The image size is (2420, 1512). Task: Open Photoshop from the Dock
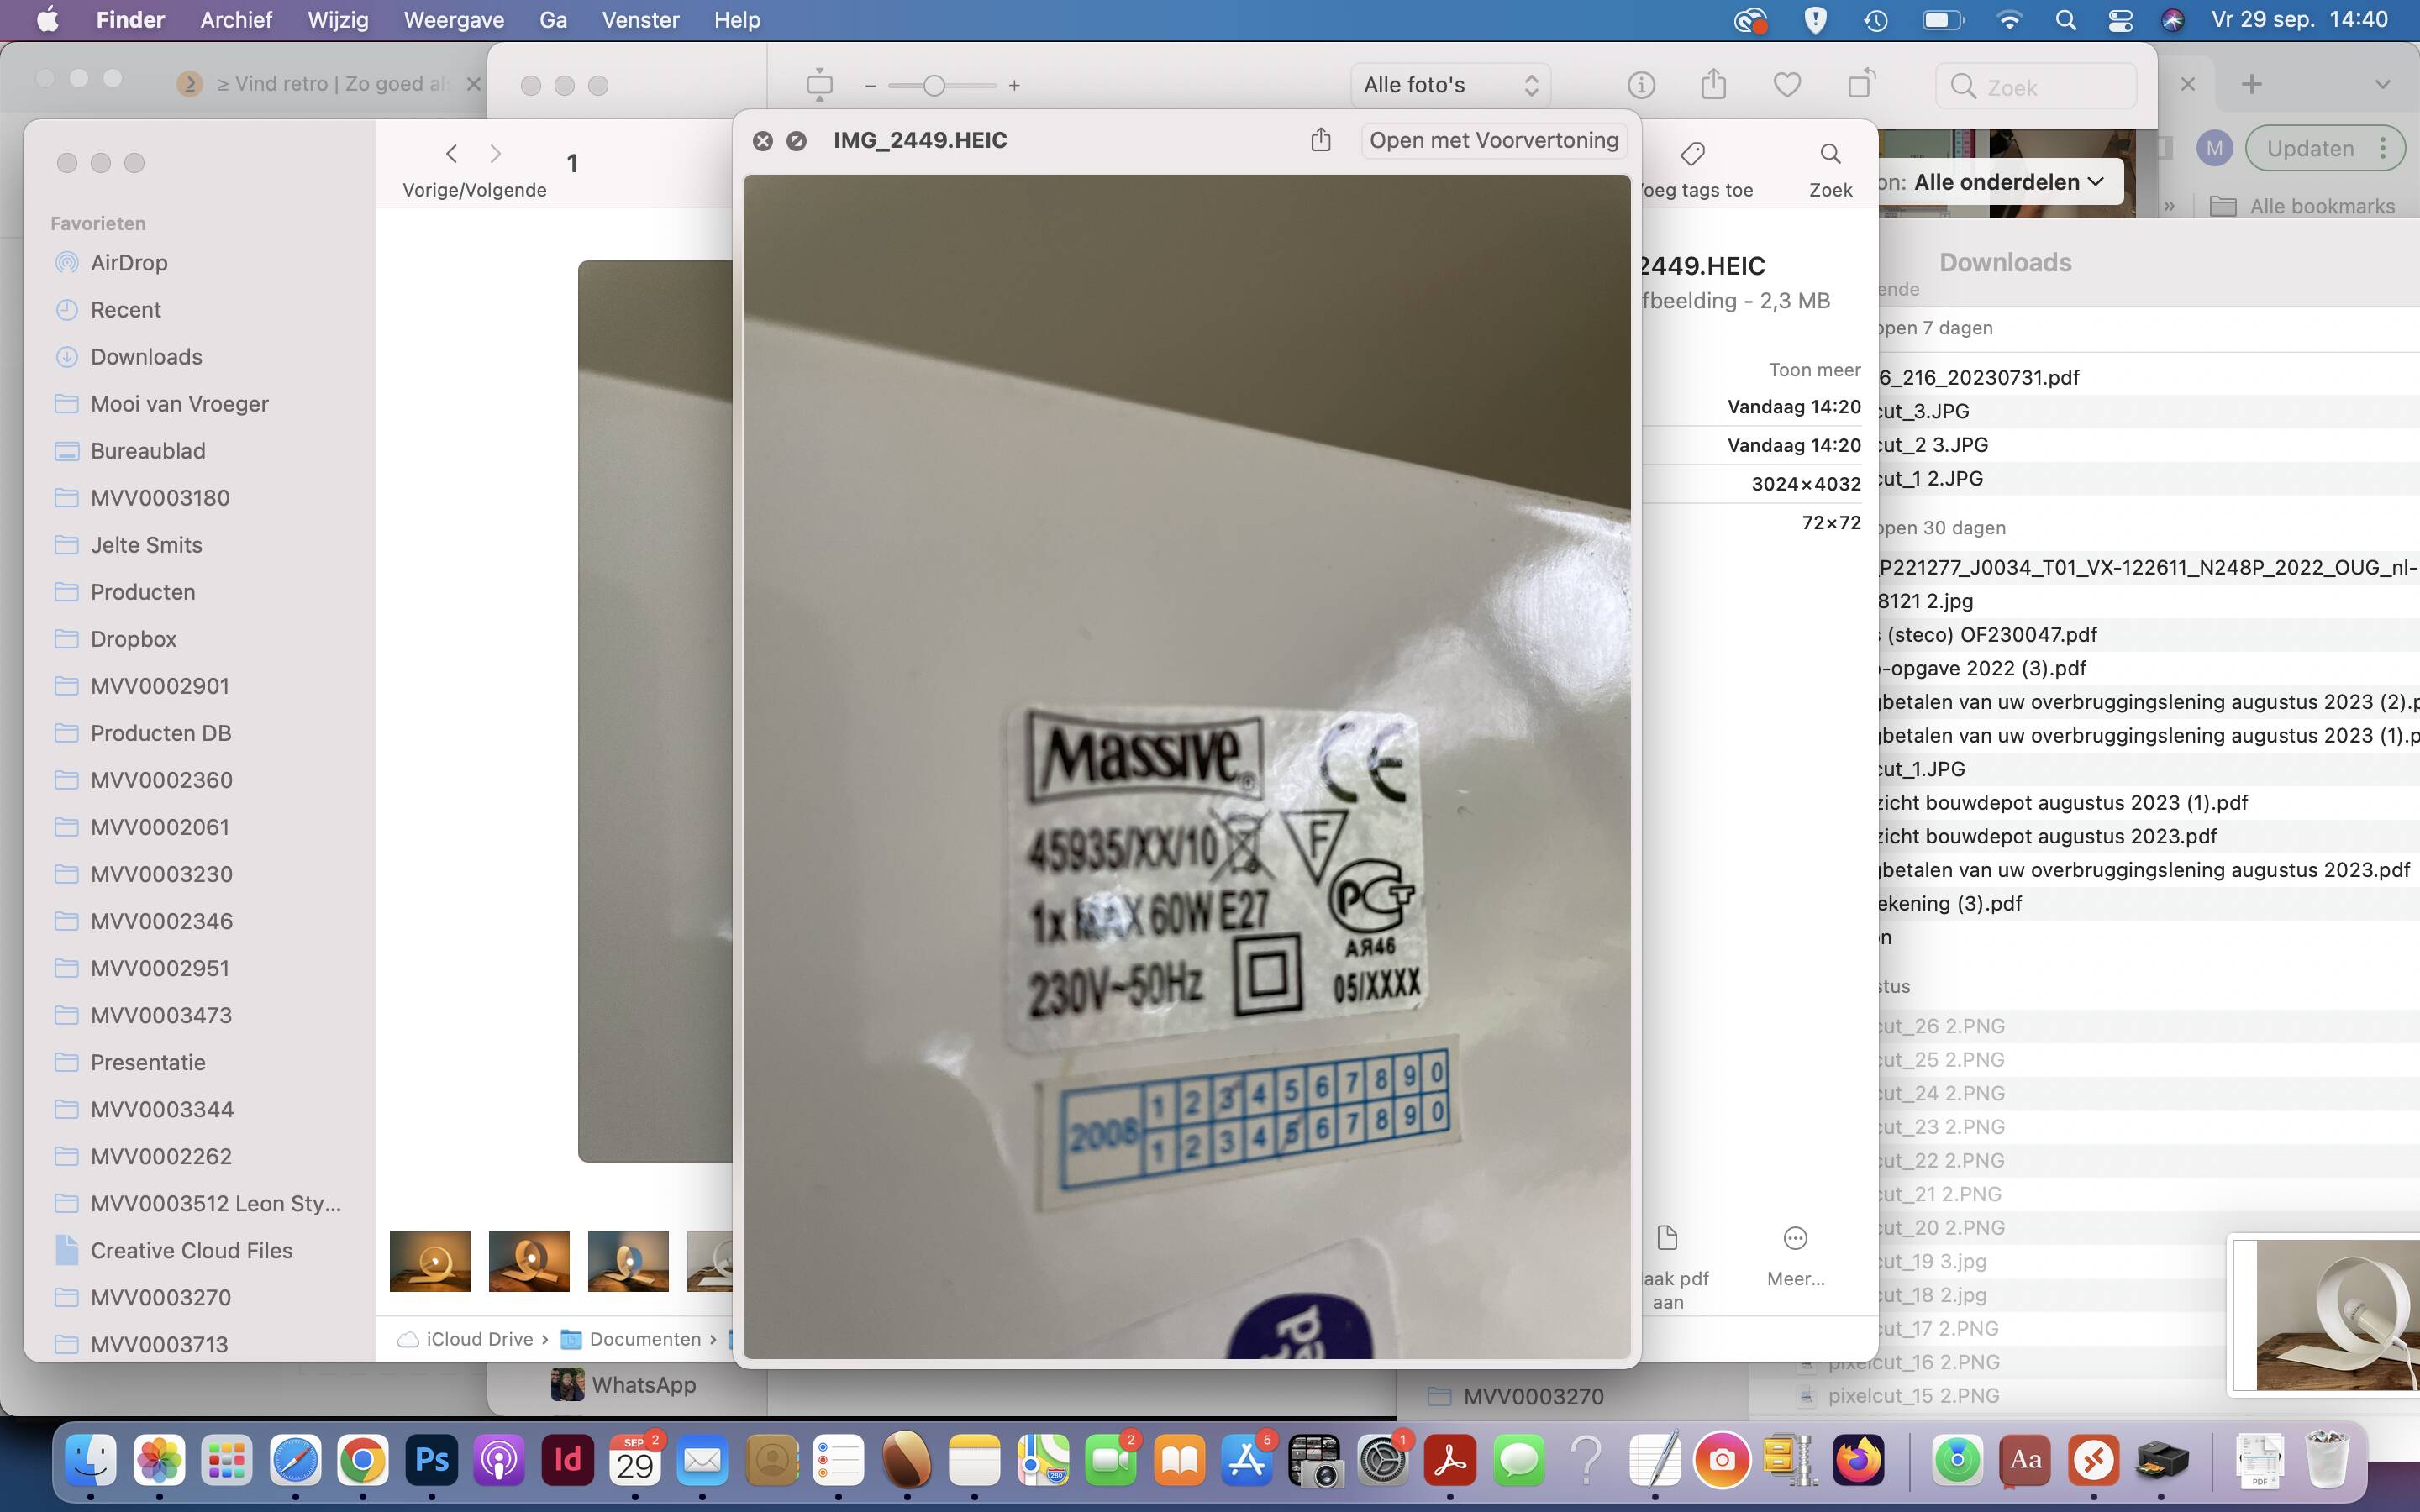tap(431, 1460)
